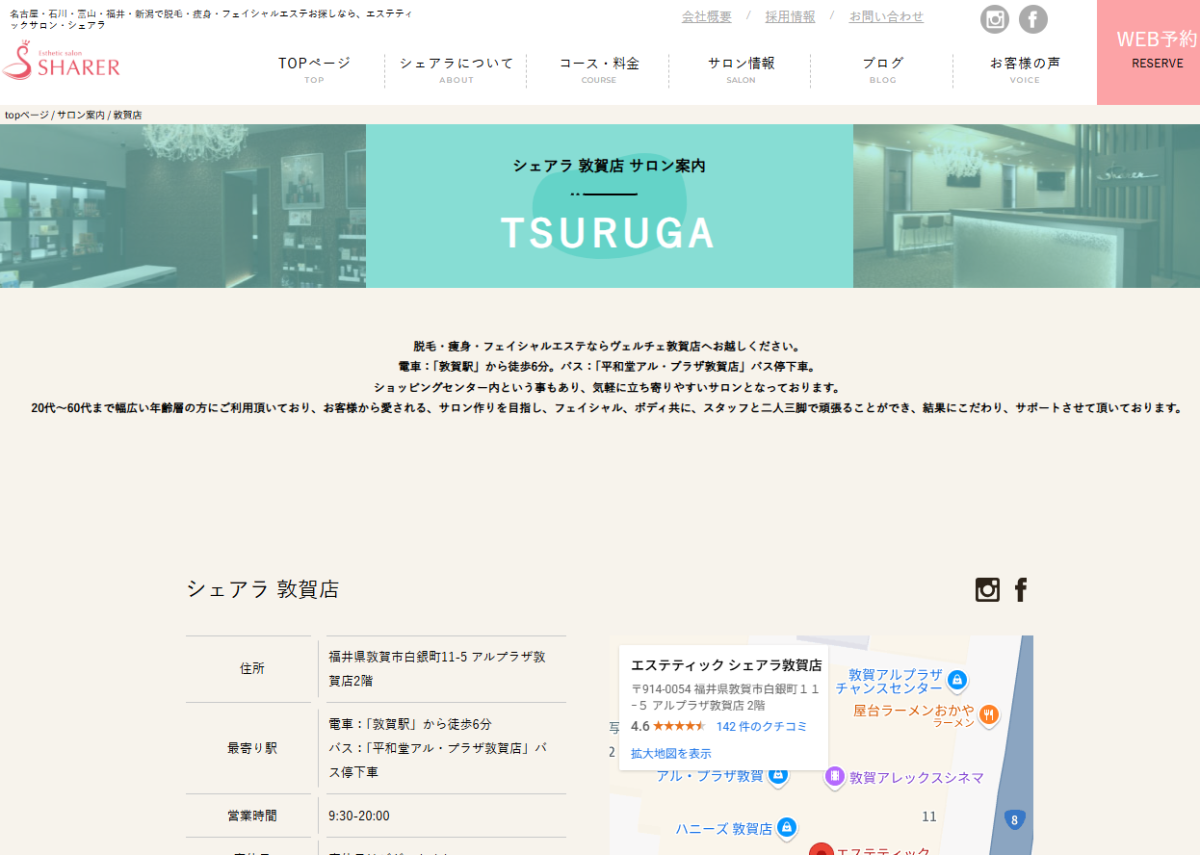This screenshot has width=1200, height=855.
Task: Open the サロン情報 menu item
Action: point(741,70)
